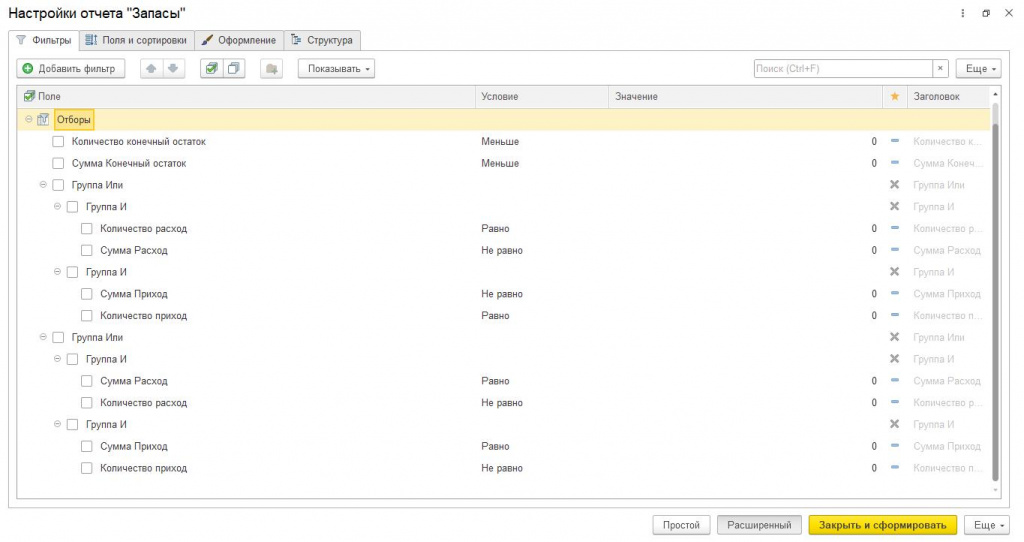Click the dash icon for Сумма Конечный остаток
Screen dimensions: 1024x542
coord(895,163)
